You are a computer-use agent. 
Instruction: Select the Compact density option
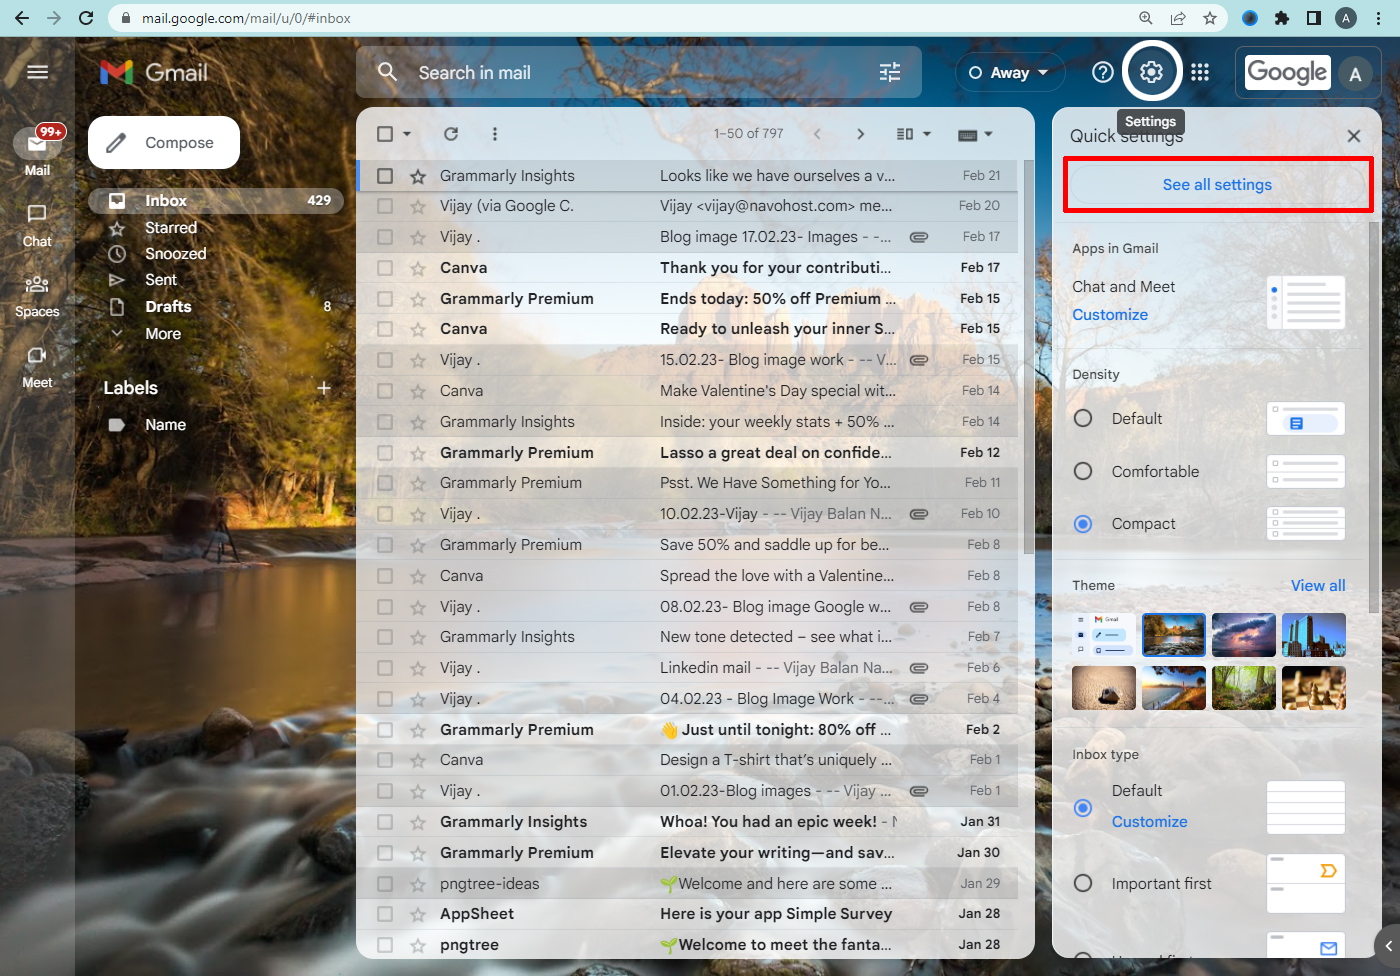click(1083, 524)
